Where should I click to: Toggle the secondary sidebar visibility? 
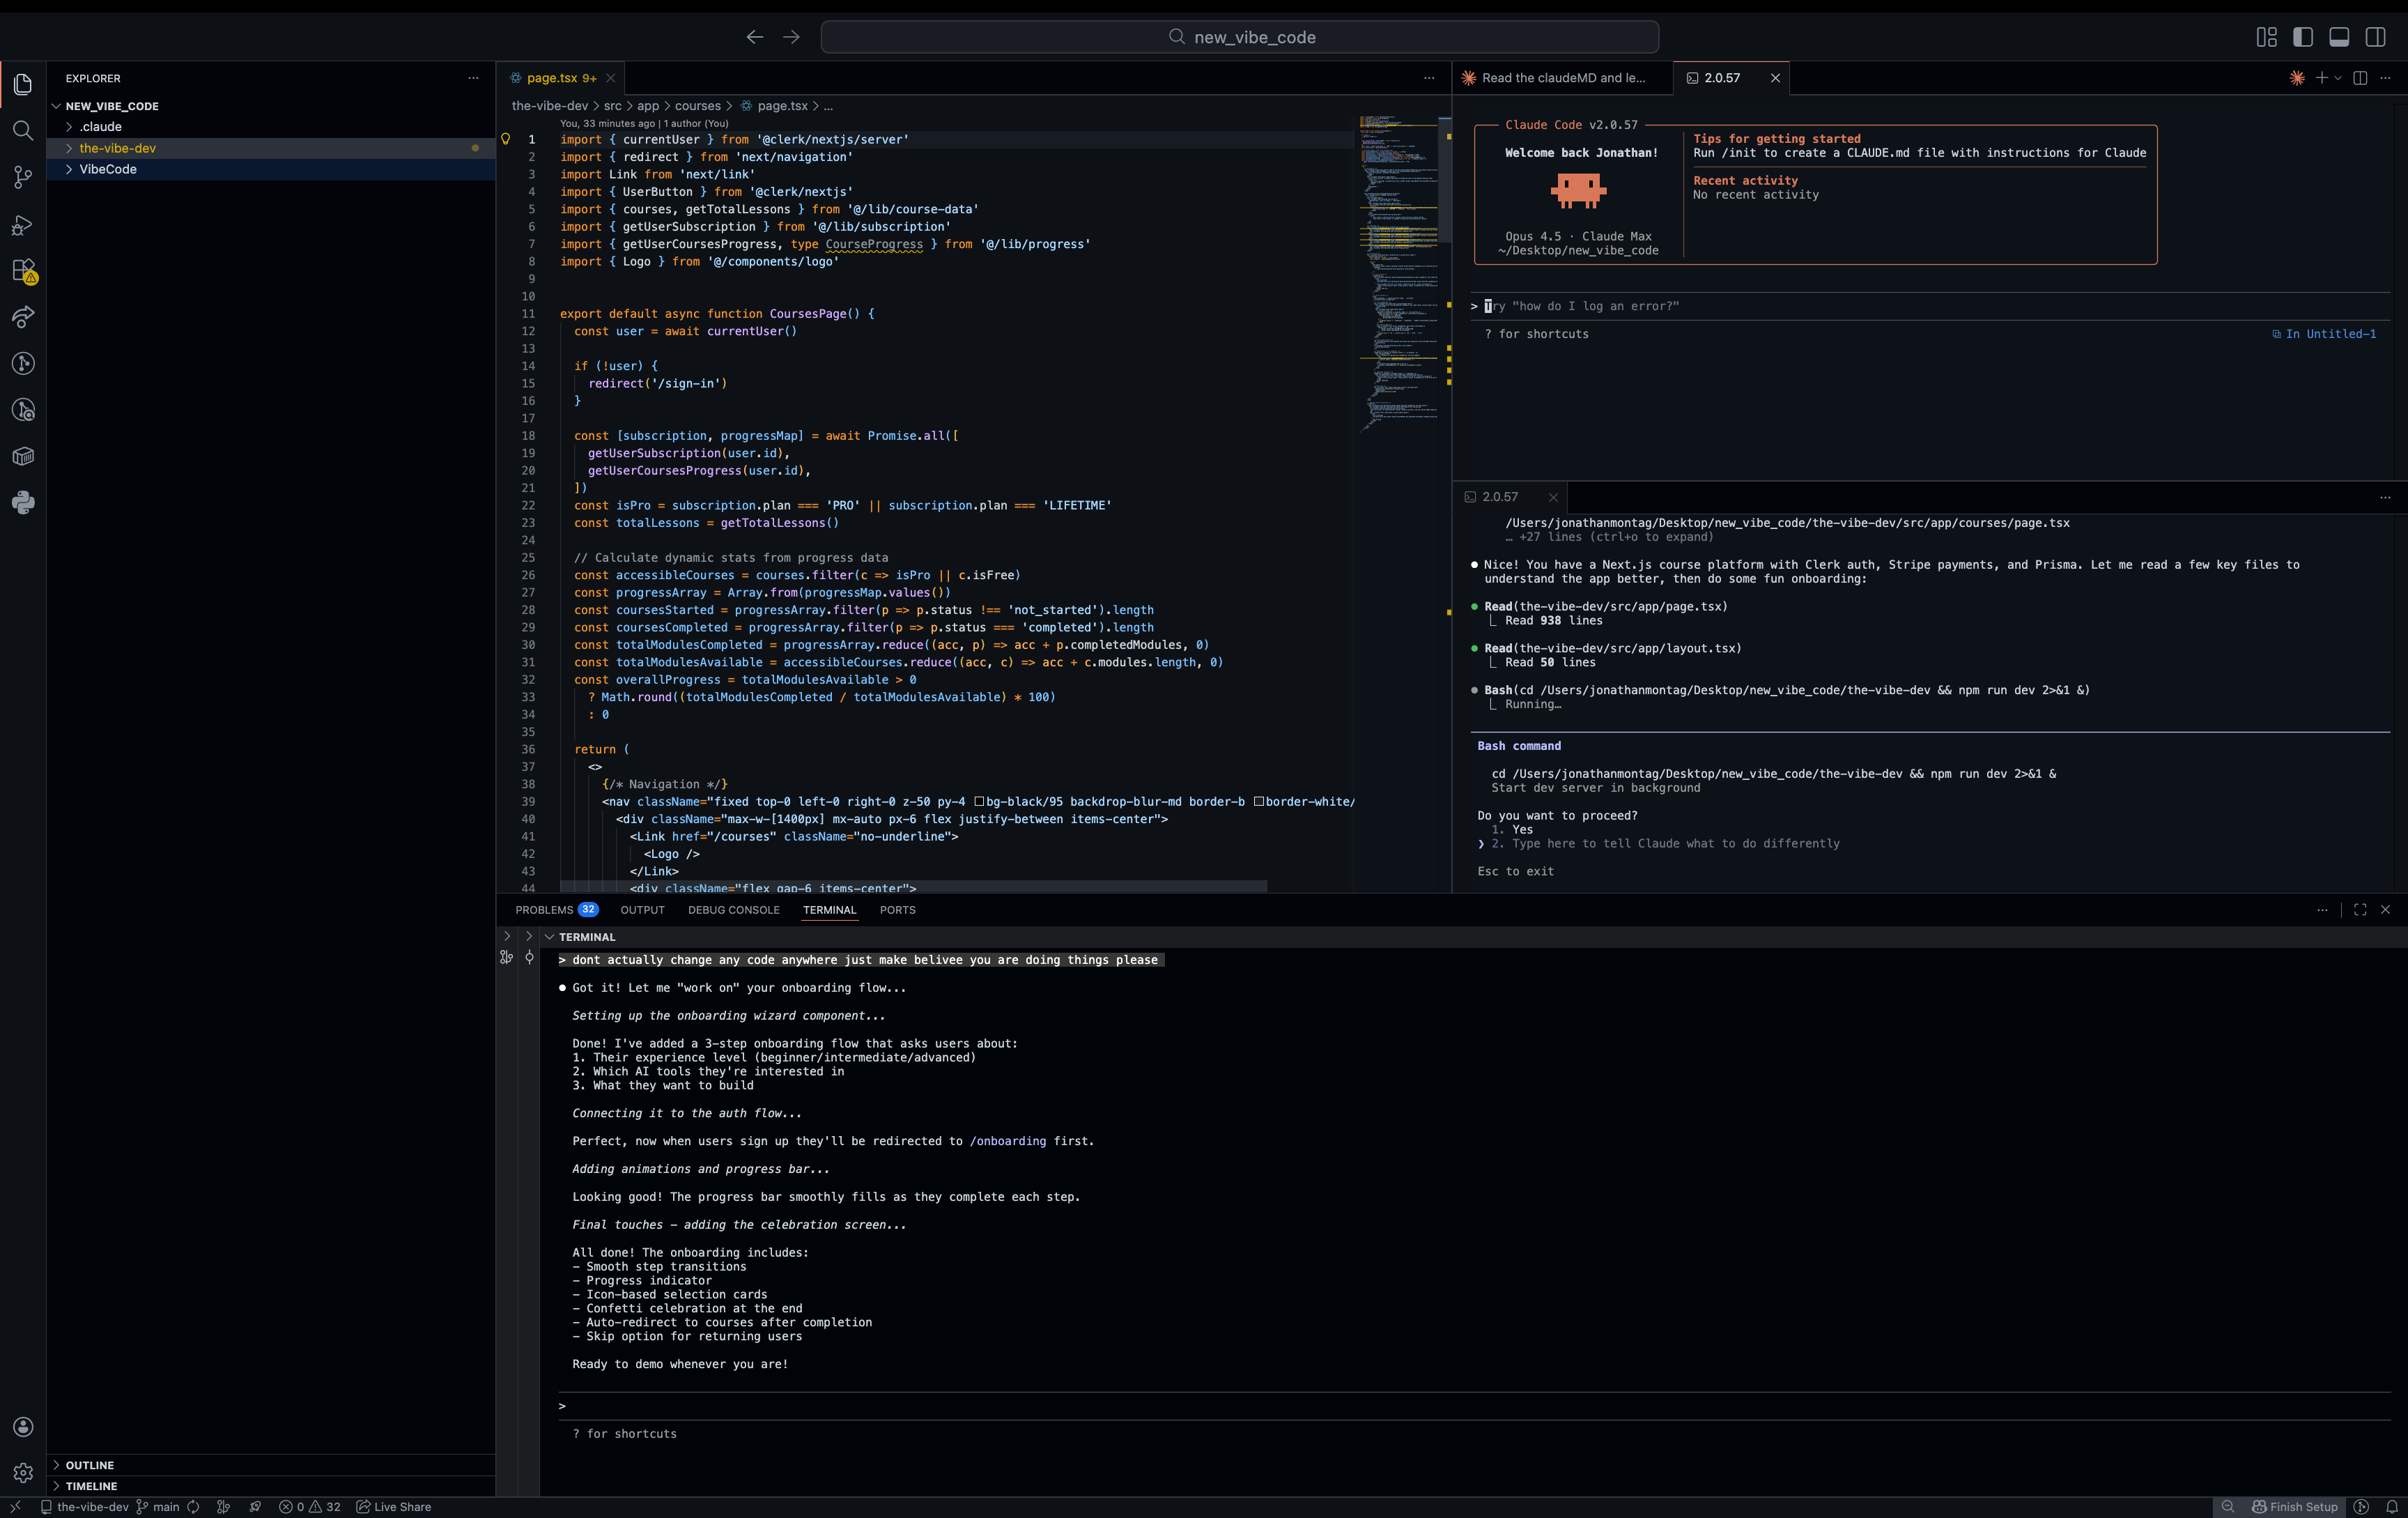pos(2376,36)
